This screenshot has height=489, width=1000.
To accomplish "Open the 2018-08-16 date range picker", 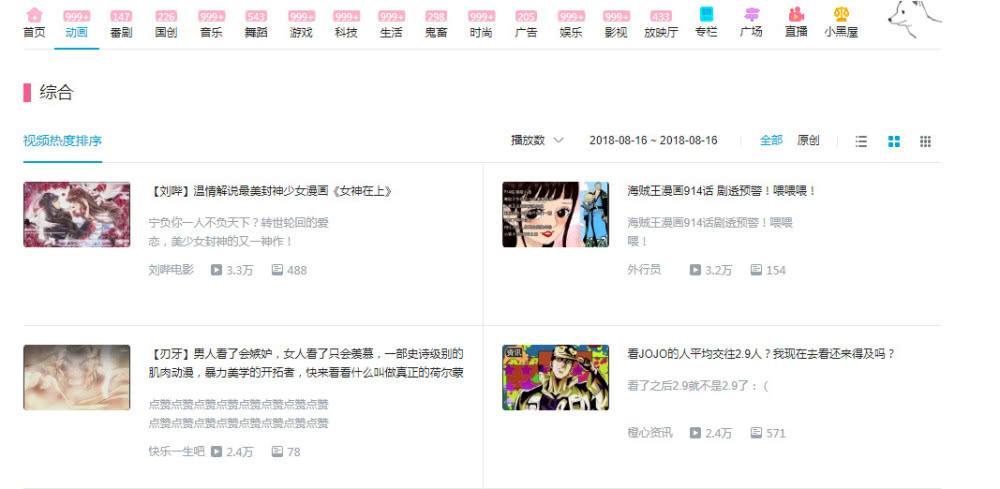I will [653, 140].
